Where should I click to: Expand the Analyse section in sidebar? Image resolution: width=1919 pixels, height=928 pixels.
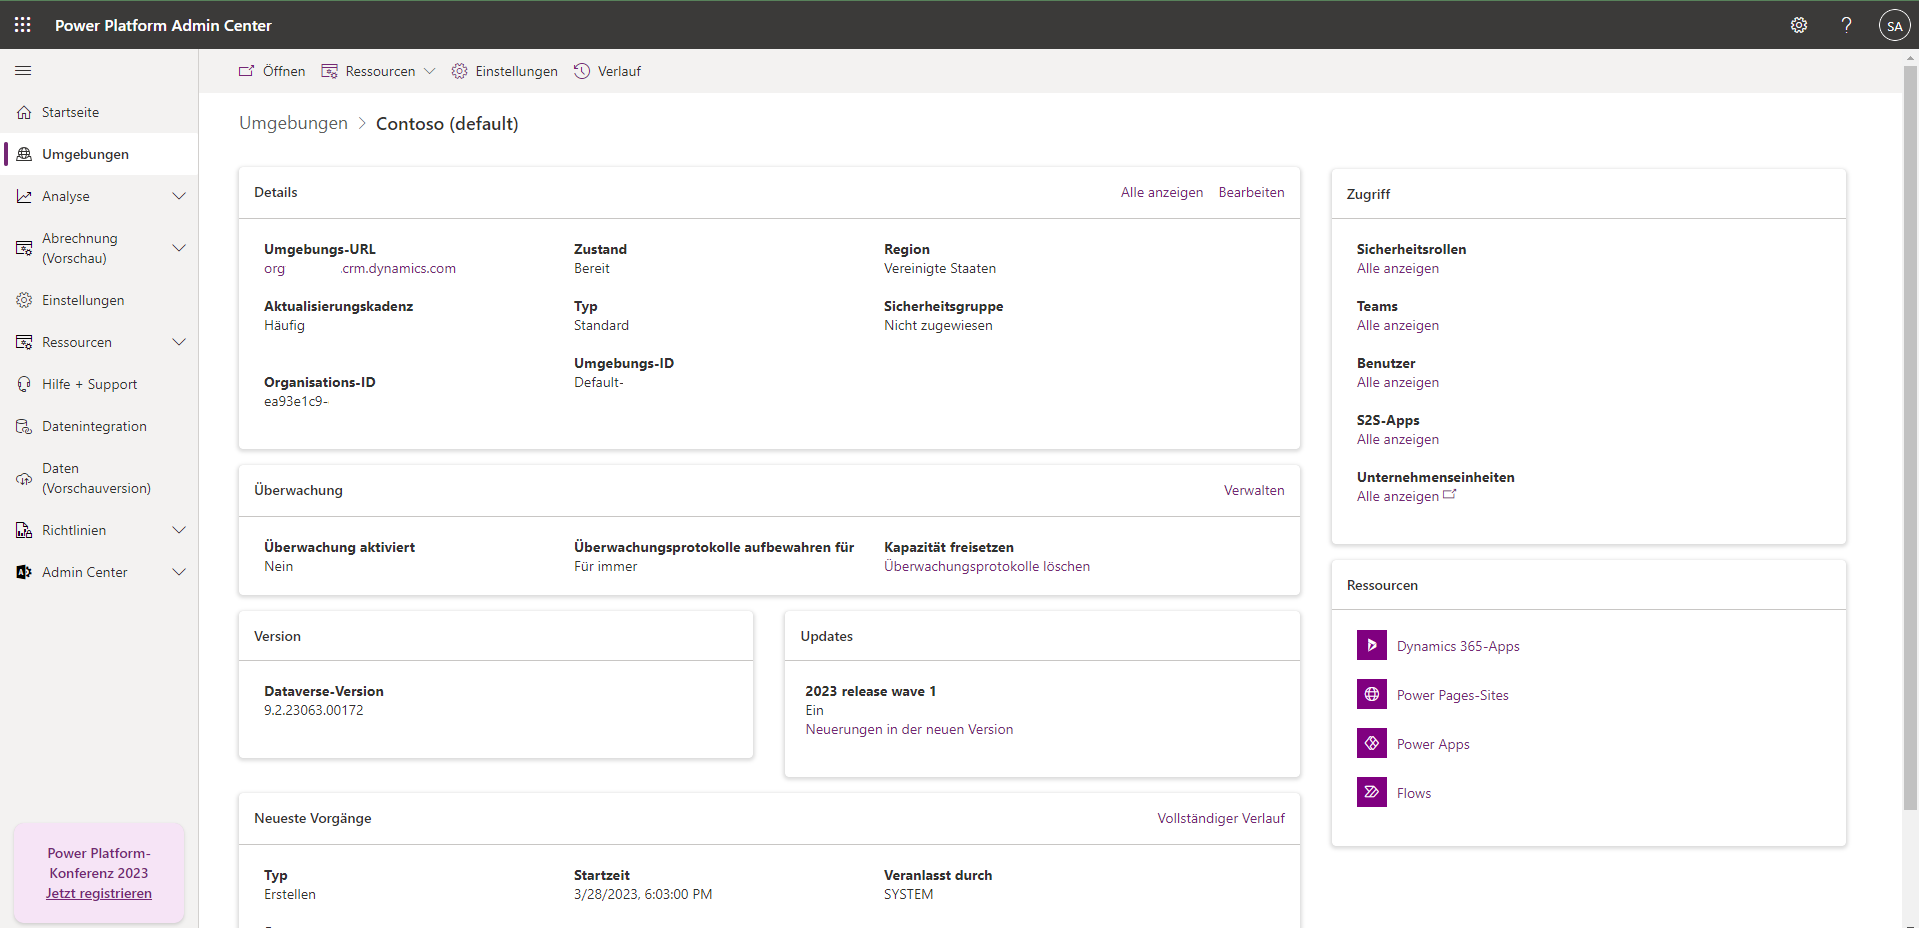coord(179,197)
